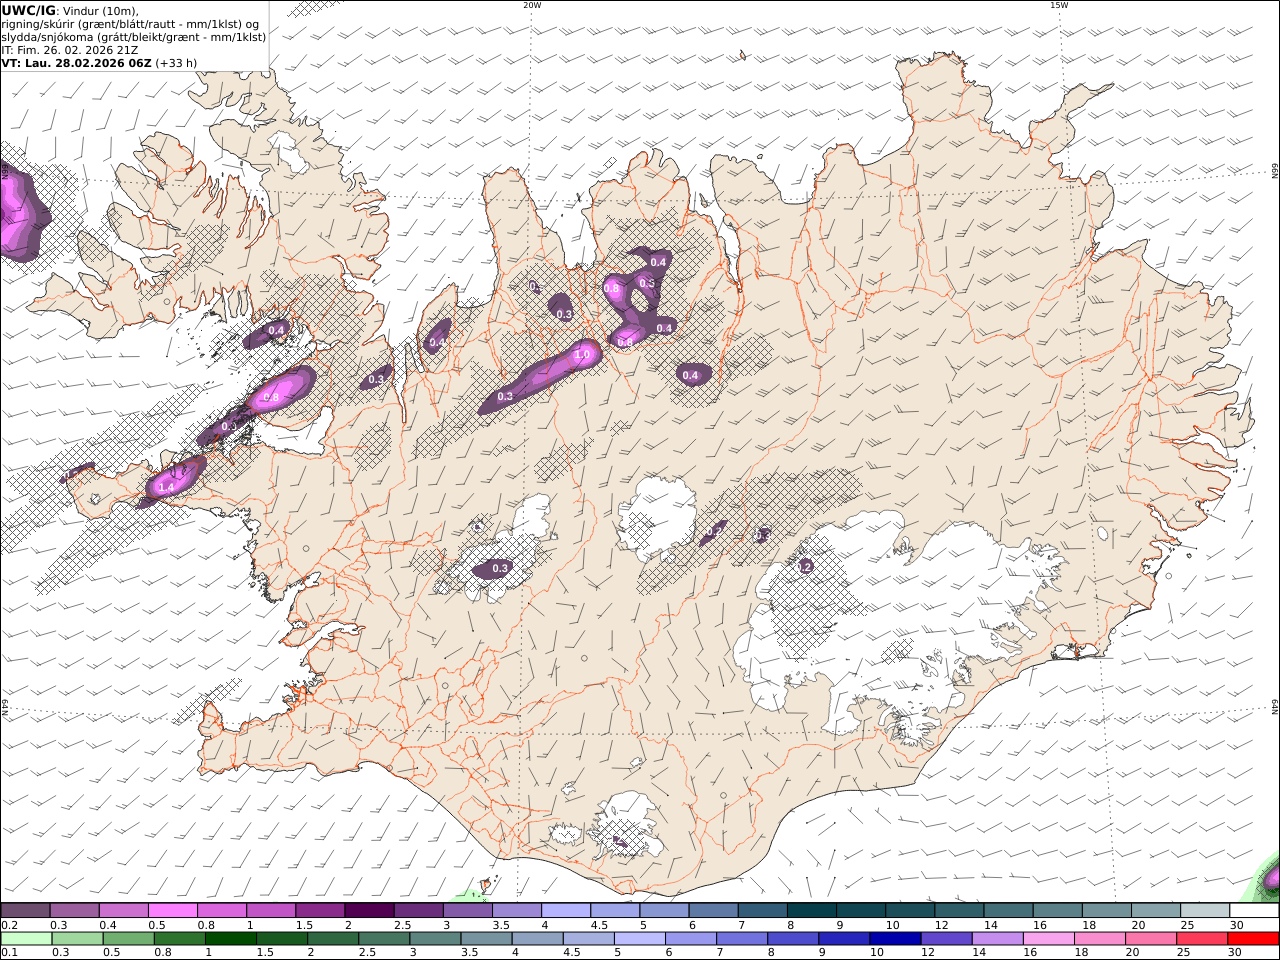Select the orchid 0.4 swatch in upper legend
The width and height of the screenshot is (1280, 960).
(x=123, y=911)
